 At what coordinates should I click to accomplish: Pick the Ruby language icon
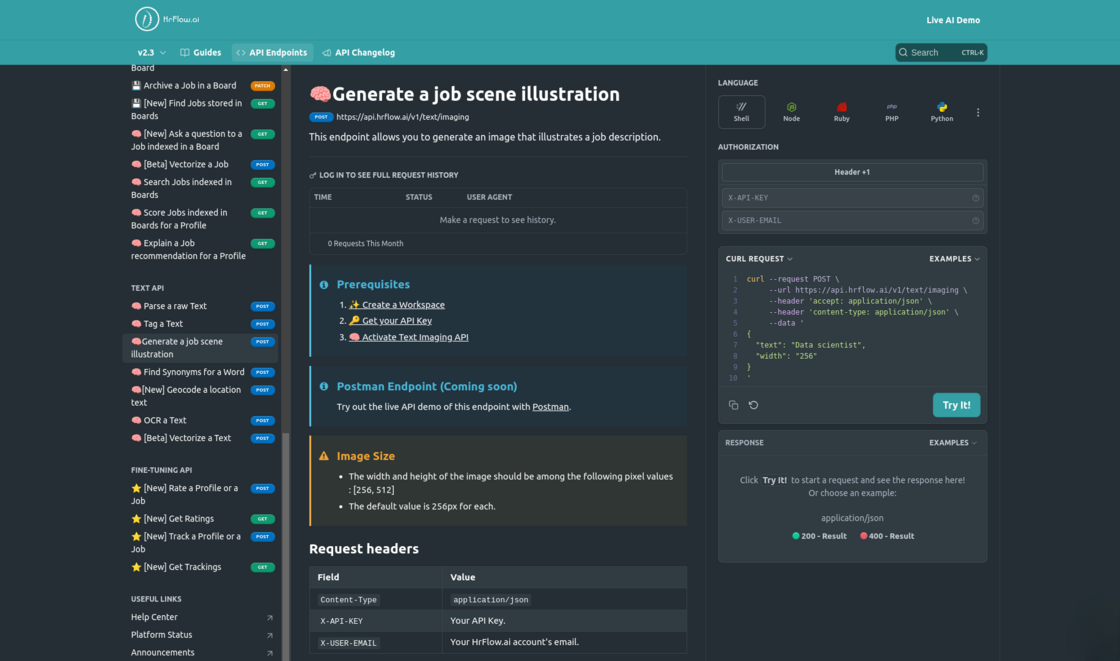pos(841,111)
